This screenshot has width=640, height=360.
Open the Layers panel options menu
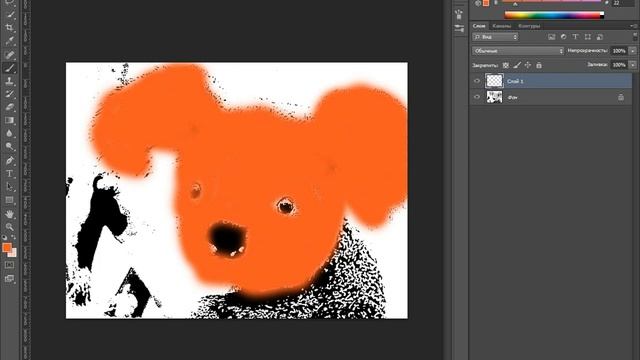tap(633, 26)
